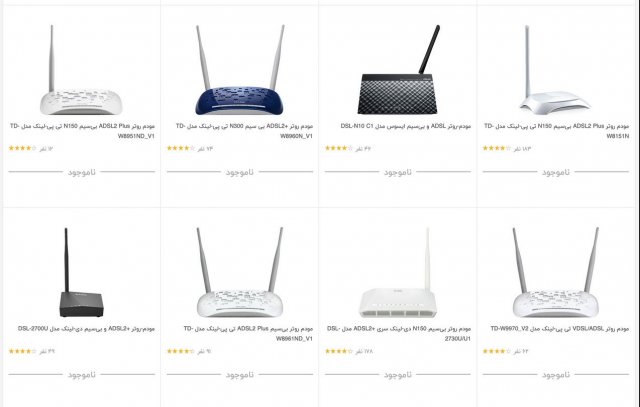640x407 pixels.
Task: Open the TD-W8961ND_V1 two-antenna router image
Action: [240, 272]
